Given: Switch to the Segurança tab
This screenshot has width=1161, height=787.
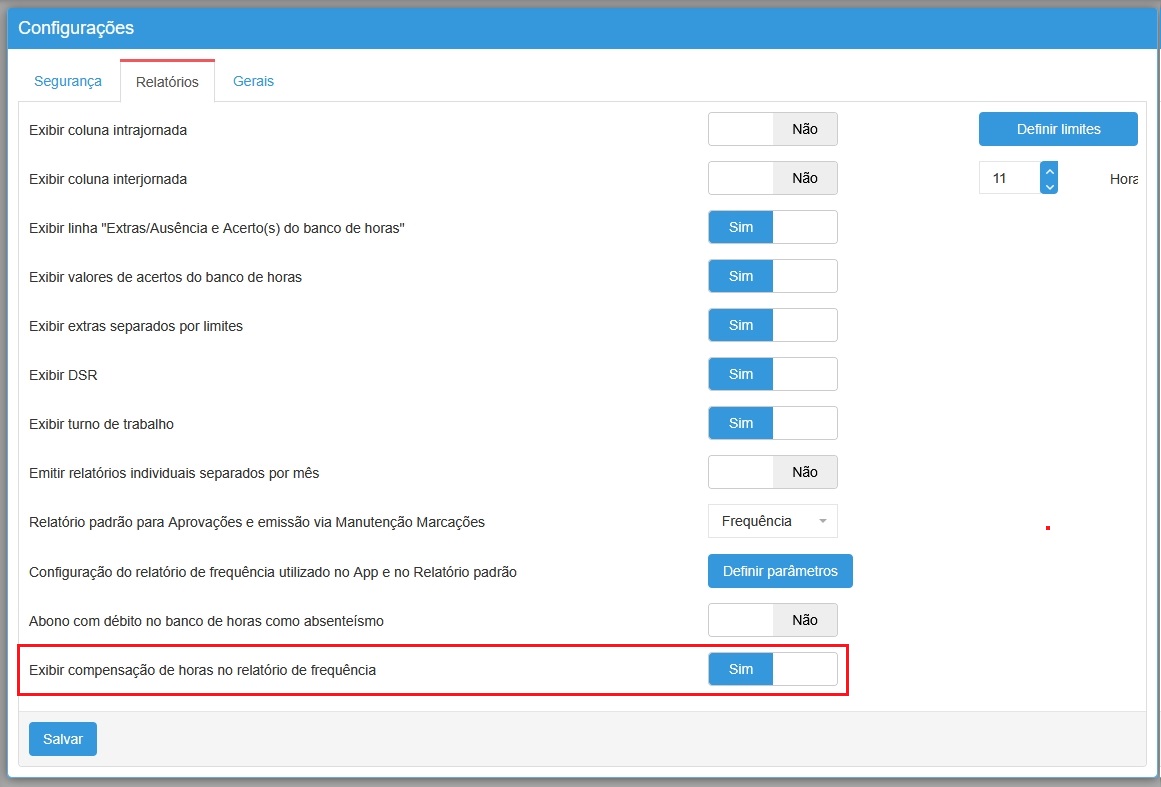Looking at the screenshot, I should pyautogui.click(x=67, y=81).
